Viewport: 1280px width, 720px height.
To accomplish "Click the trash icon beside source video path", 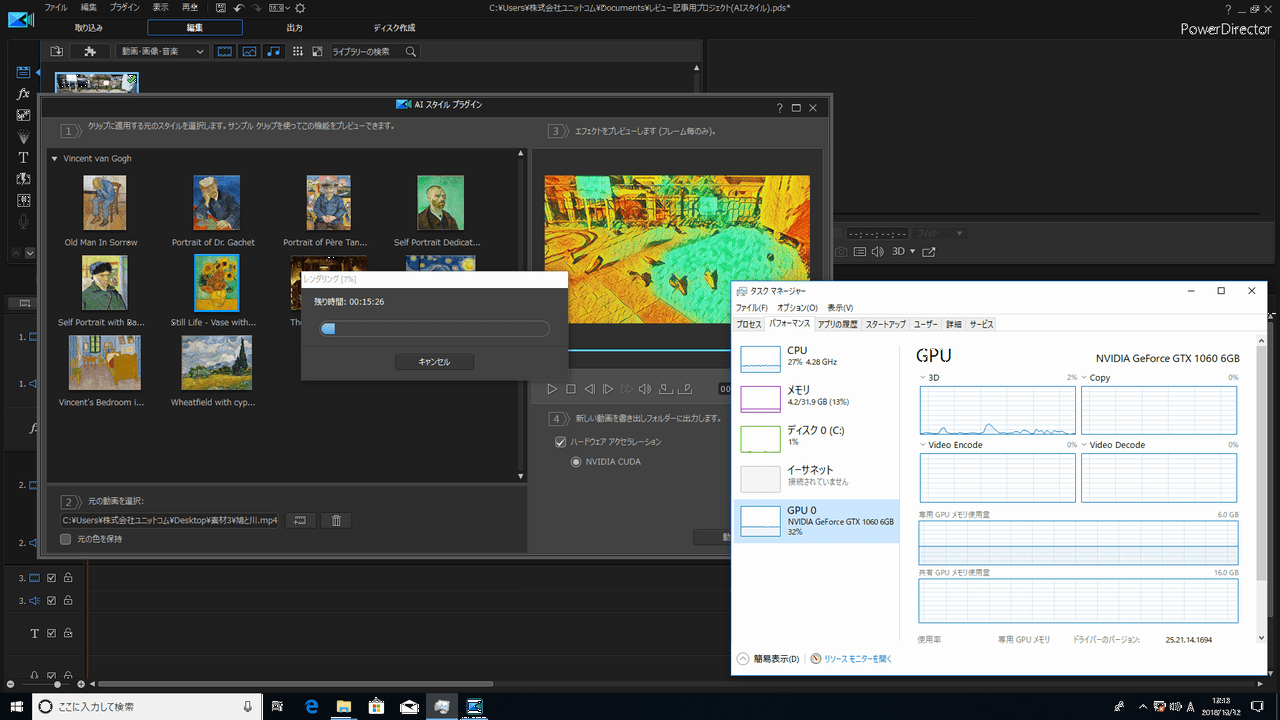I will coord(337,520).
